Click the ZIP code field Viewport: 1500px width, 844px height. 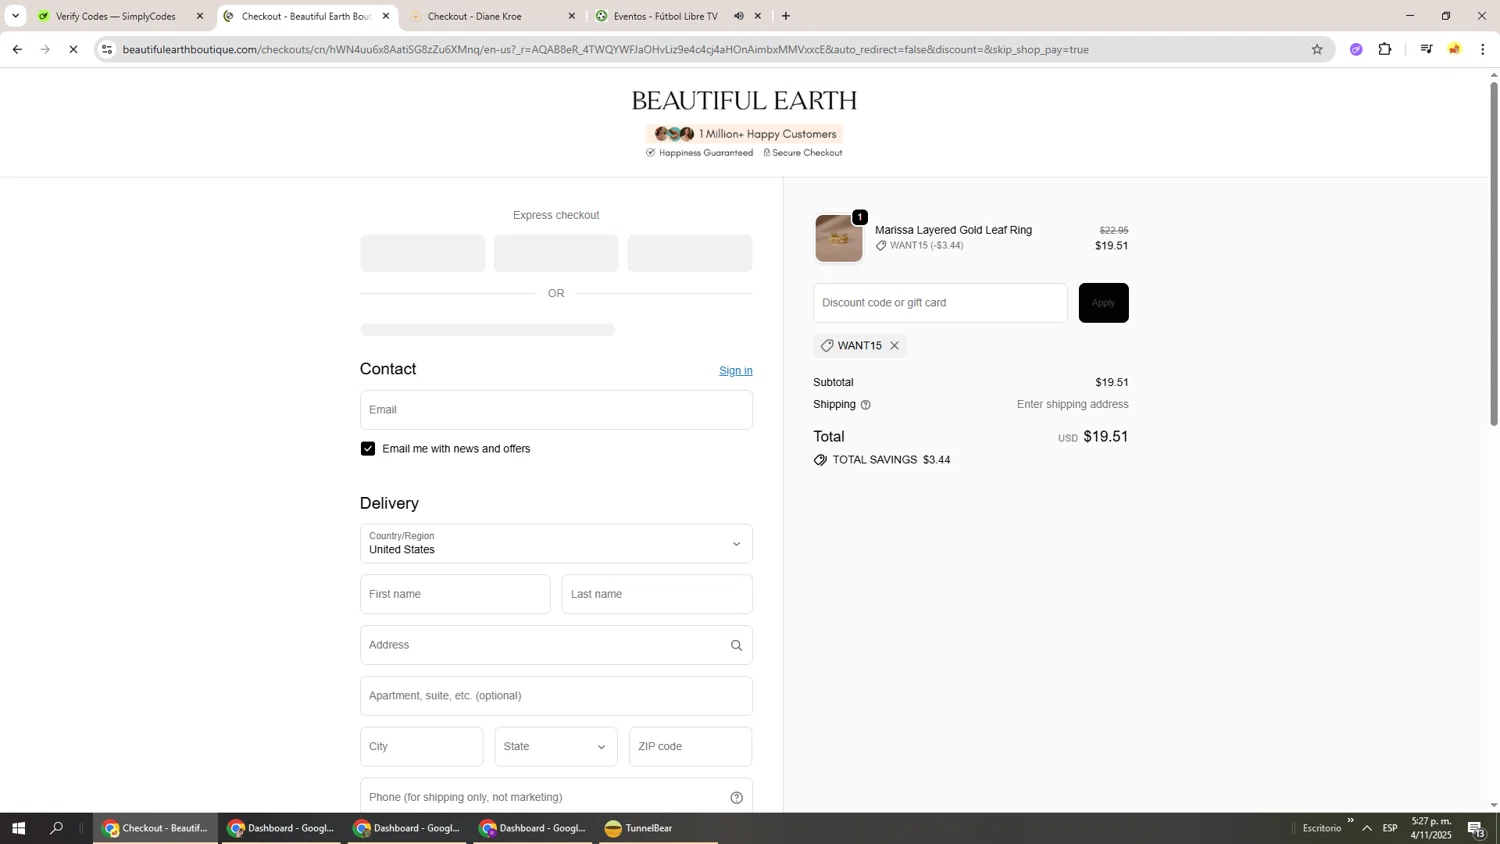pos(690,747)
